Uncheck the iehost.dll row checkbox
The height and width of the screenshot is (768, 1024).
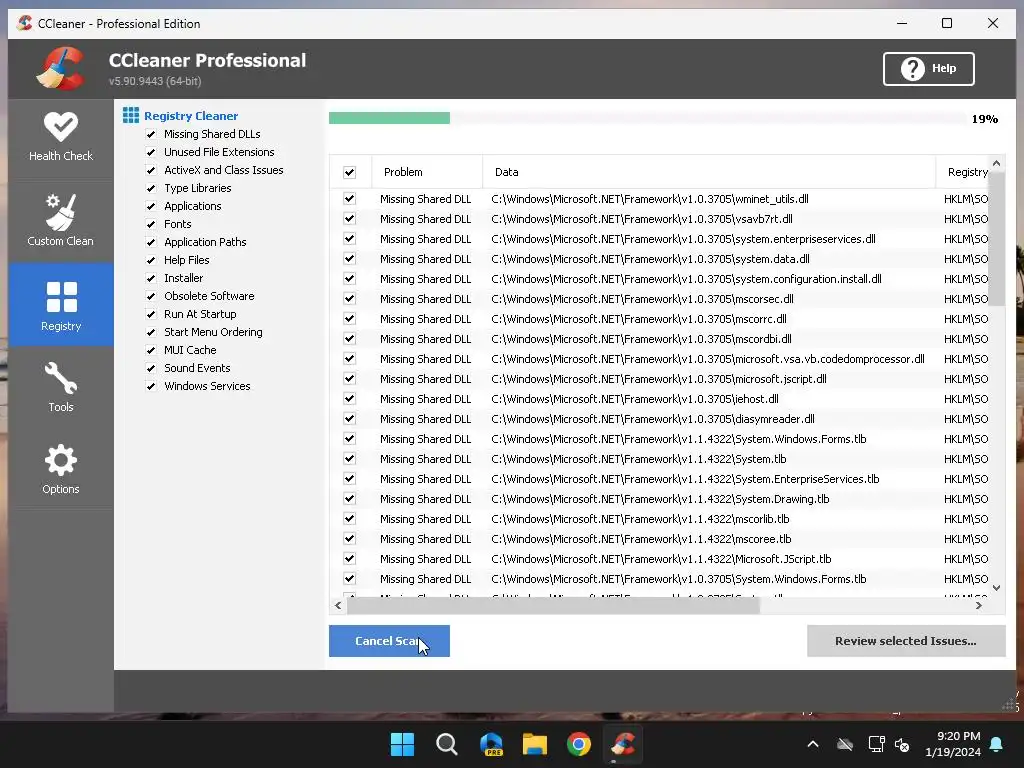(x=349, y=398)
